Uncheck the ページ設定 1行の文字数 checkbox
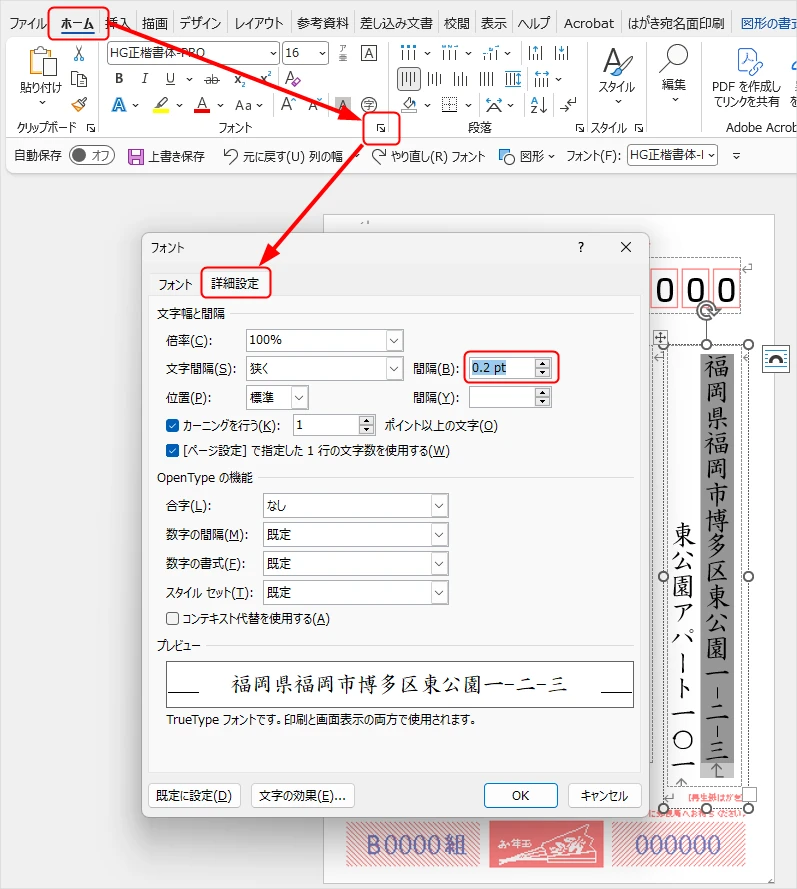The image size is (797, 889). click(x=172, y=451)
